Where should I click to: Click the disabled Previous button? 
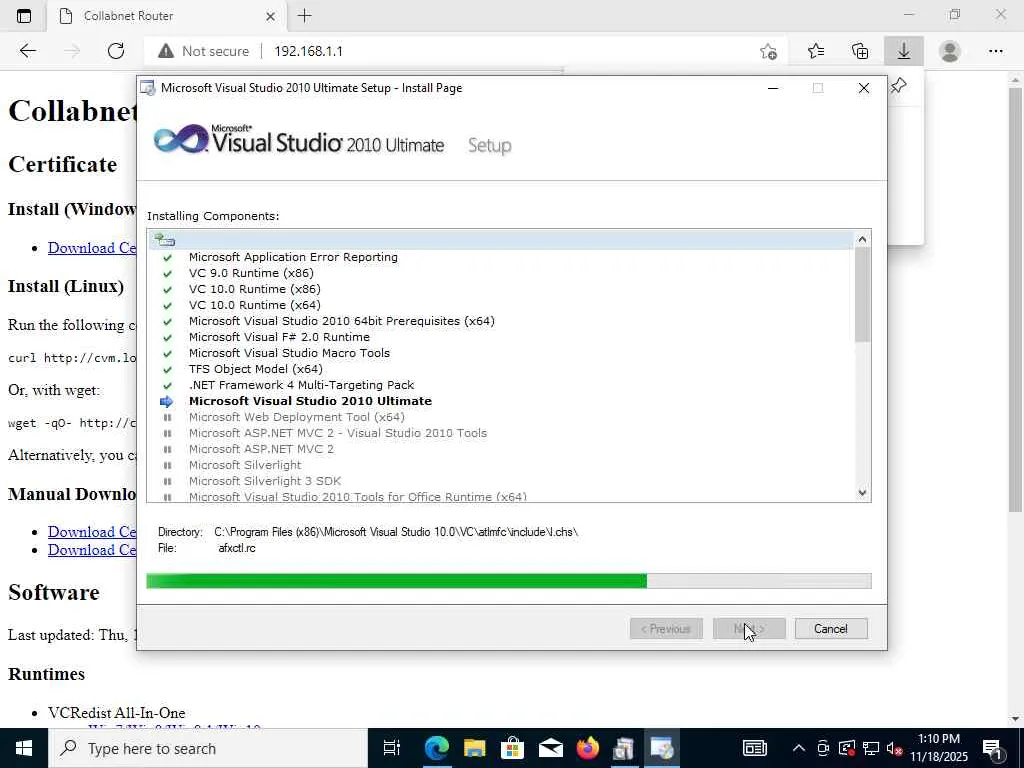click(x=666, y=628)
